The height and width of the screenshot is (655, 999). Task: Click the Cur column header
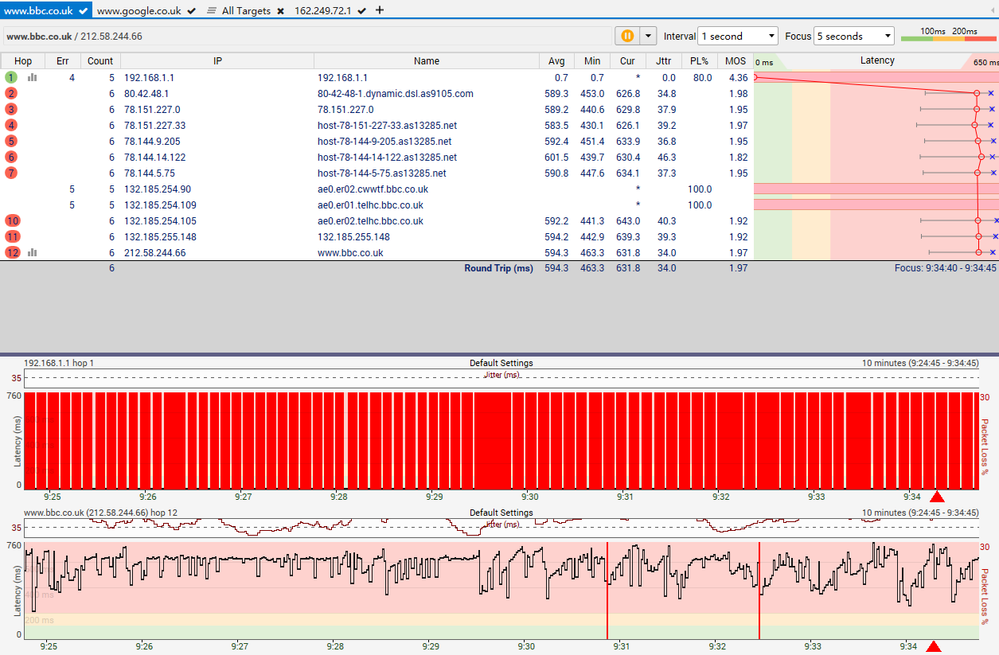click(x=628, y=61)
